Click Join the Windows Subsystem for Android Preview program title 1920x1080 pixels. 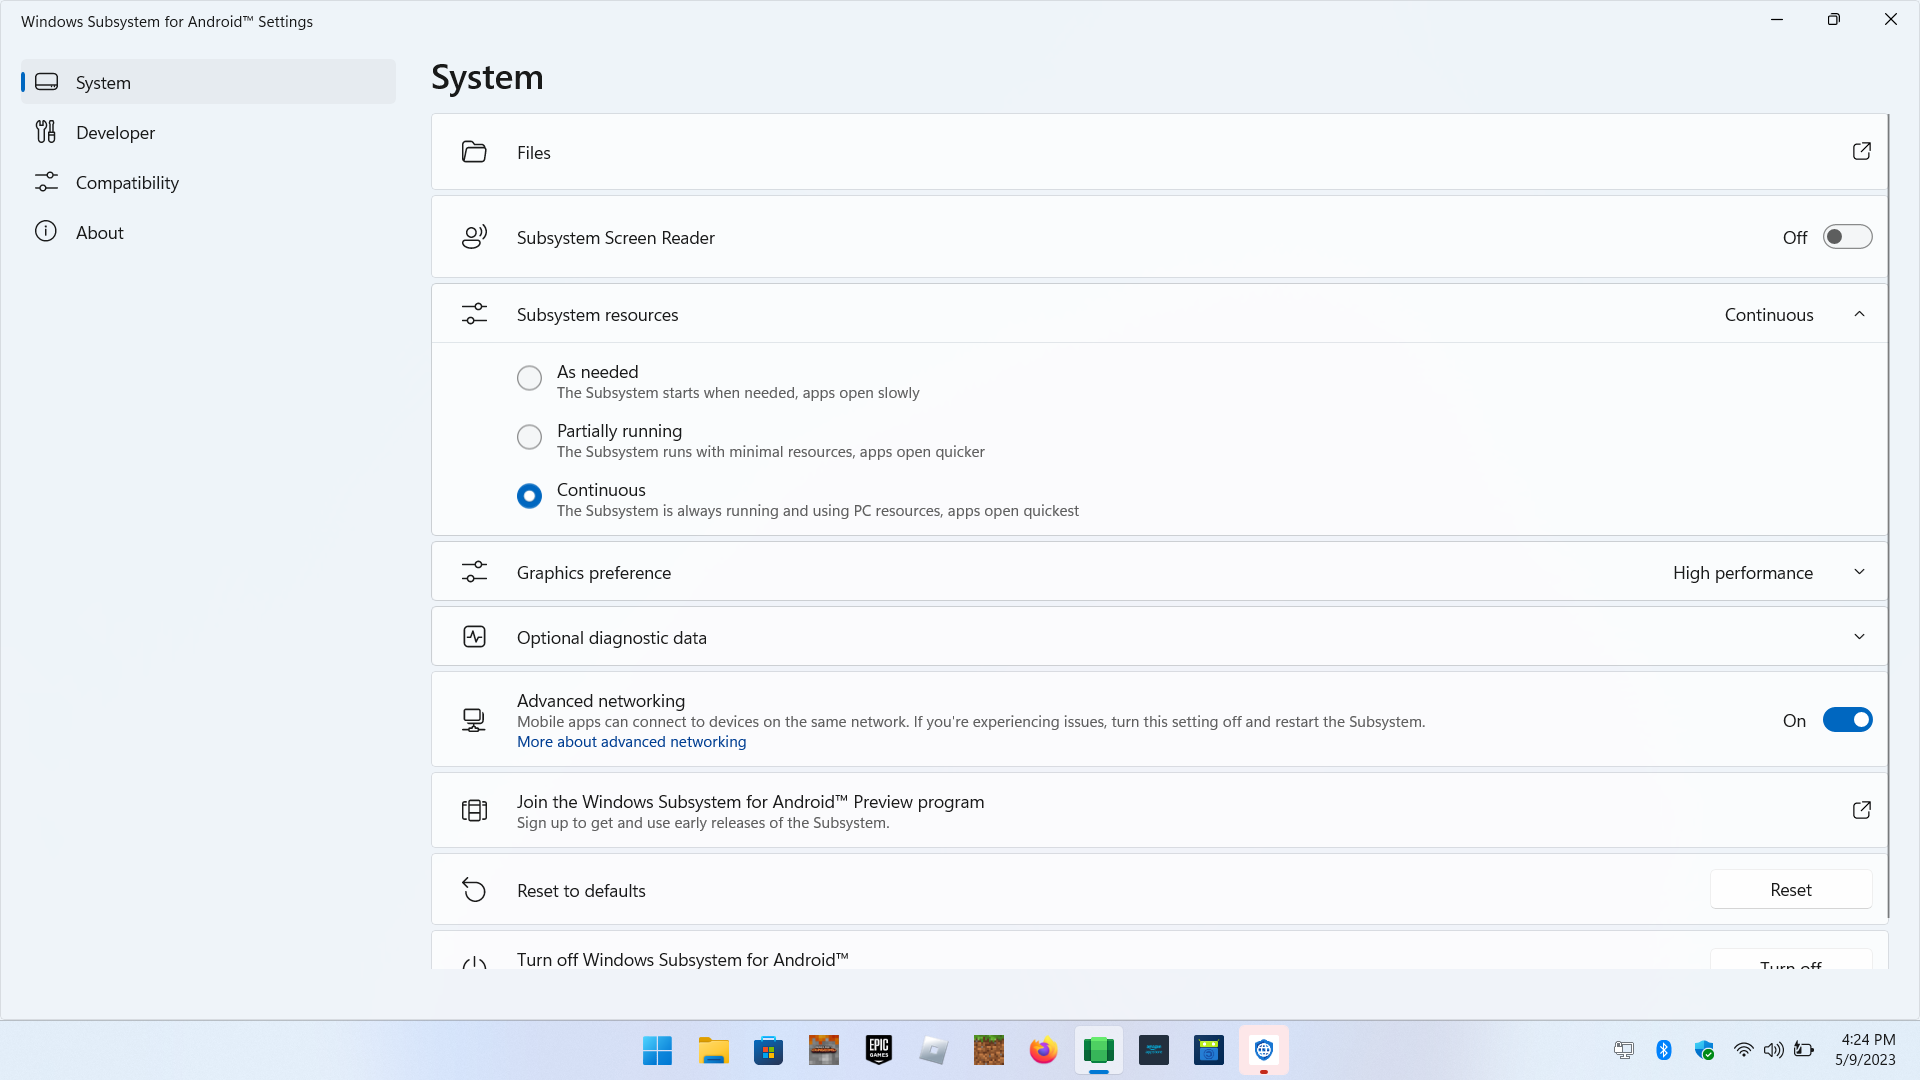(750, 802)
